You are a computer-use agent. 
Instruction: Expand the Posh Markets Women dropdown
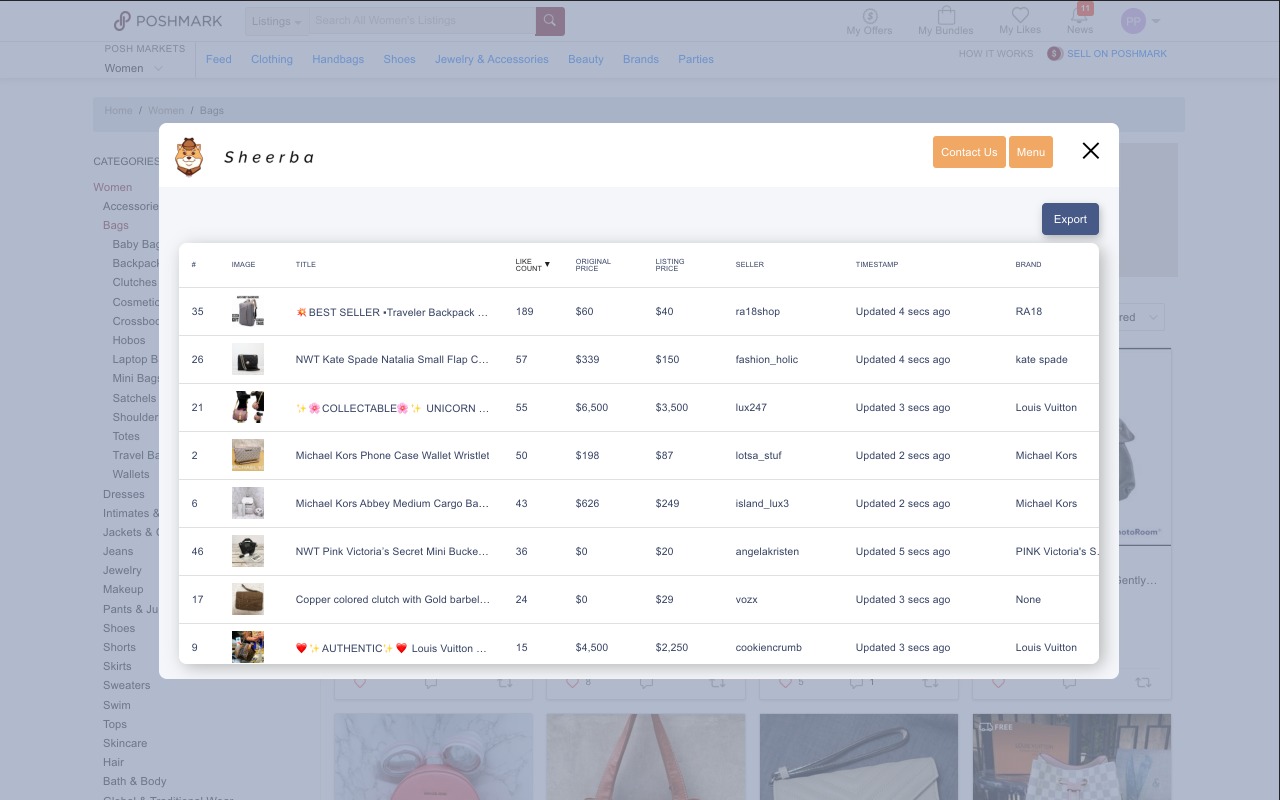pyautogui.click(x=133, y=68)
